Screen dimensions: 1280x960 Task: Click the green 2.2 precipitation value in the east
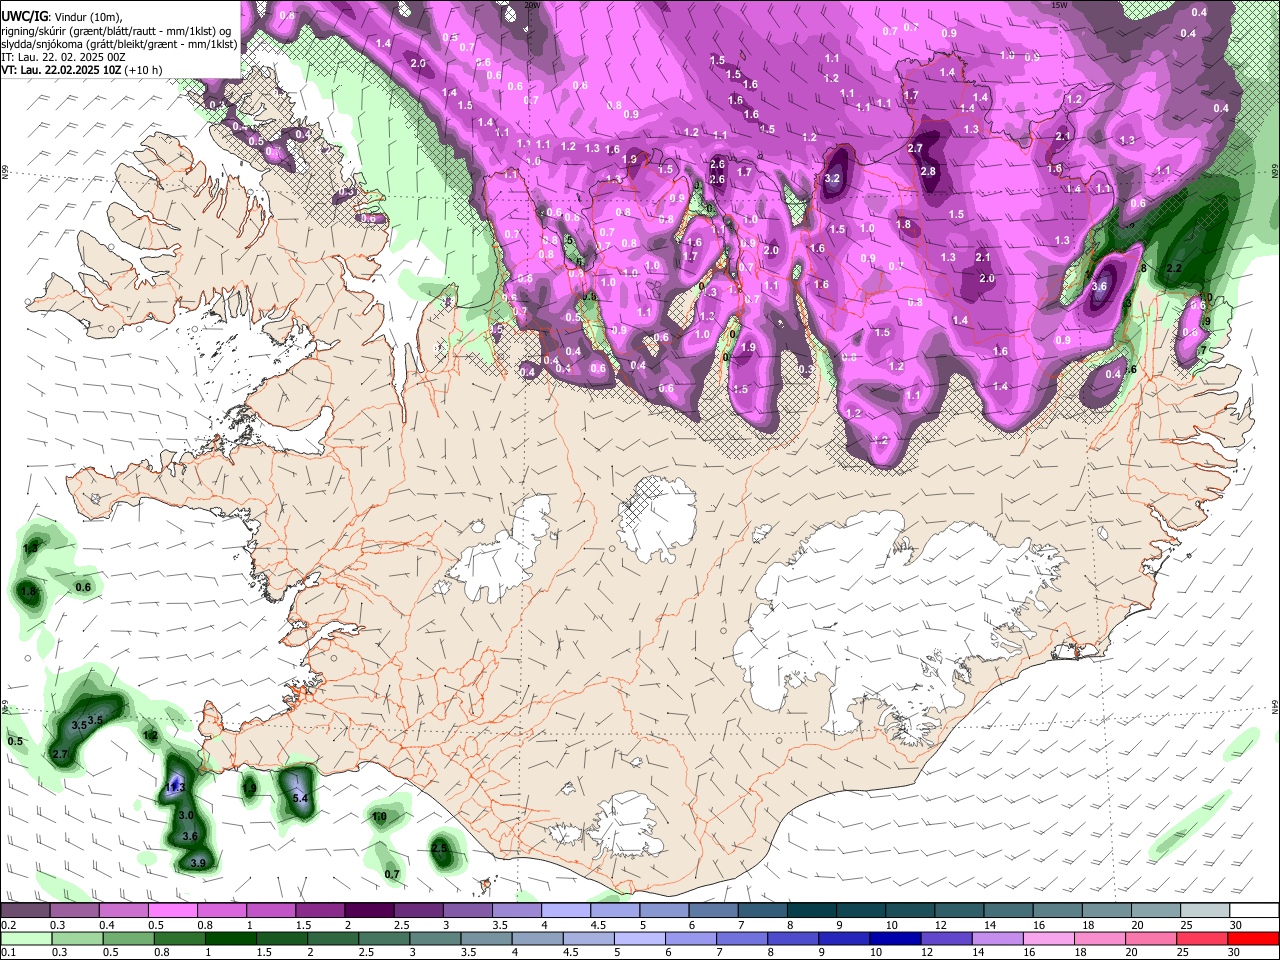[x=1174, y=268]
